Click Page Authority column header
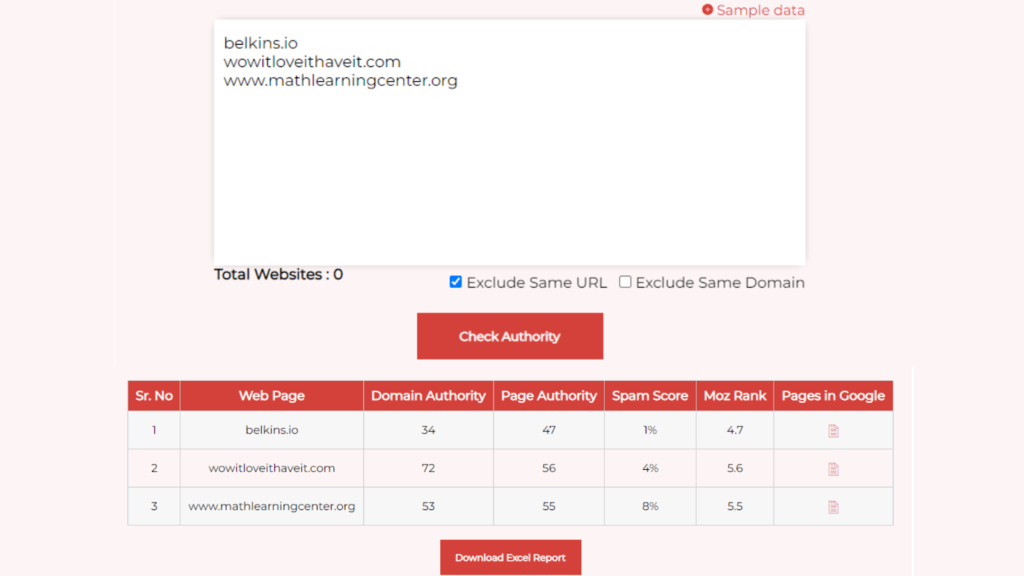This screenshot has height=576, width=1024. [549, 396]
